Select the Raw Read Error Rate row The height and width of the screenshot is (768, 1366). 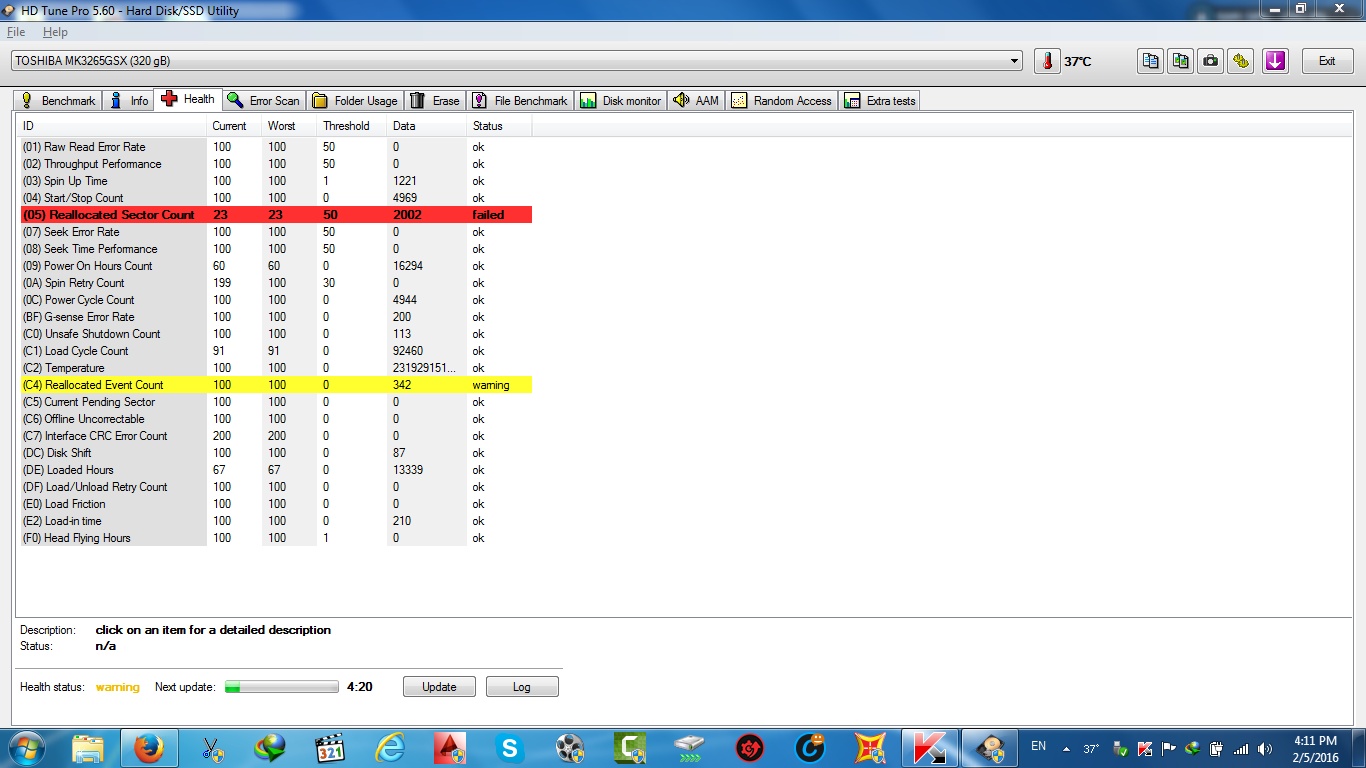pos(276,147)
